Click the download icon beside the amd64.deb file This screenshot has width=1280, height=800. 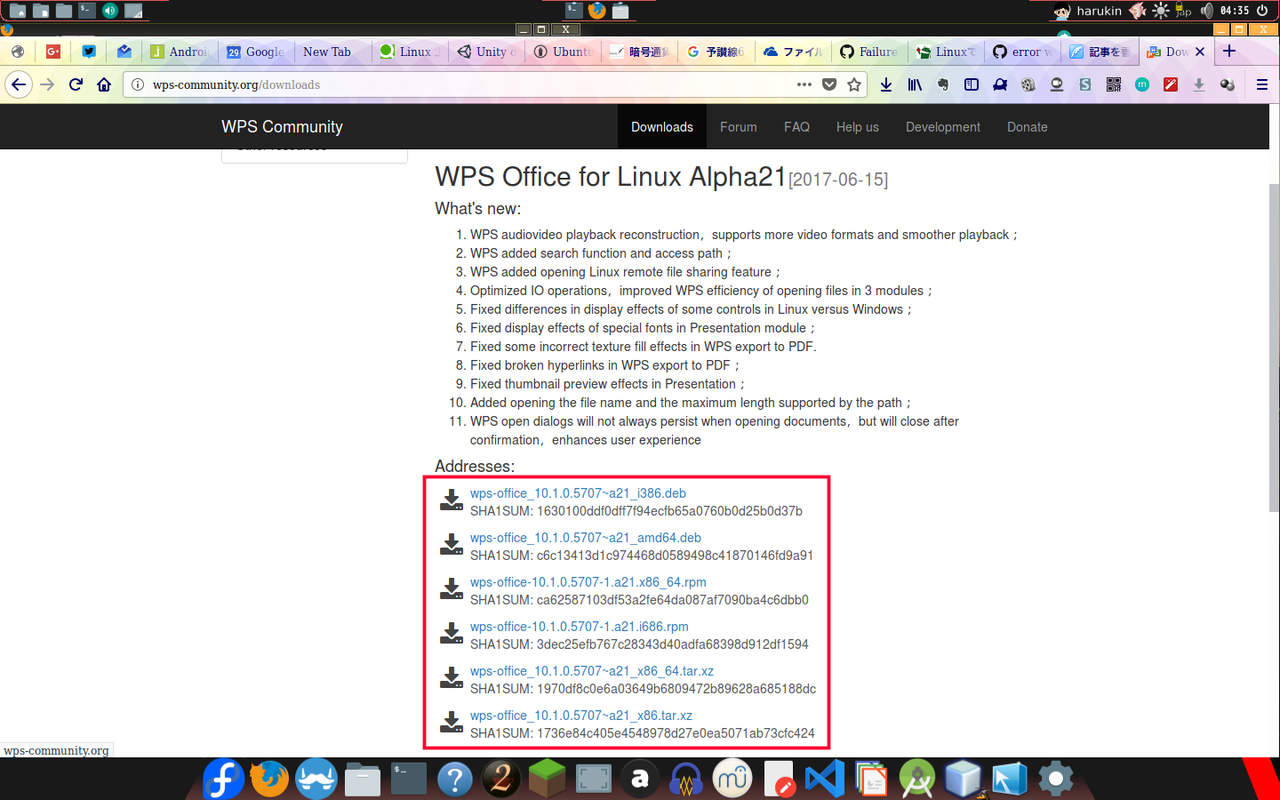tap(452, 545)
